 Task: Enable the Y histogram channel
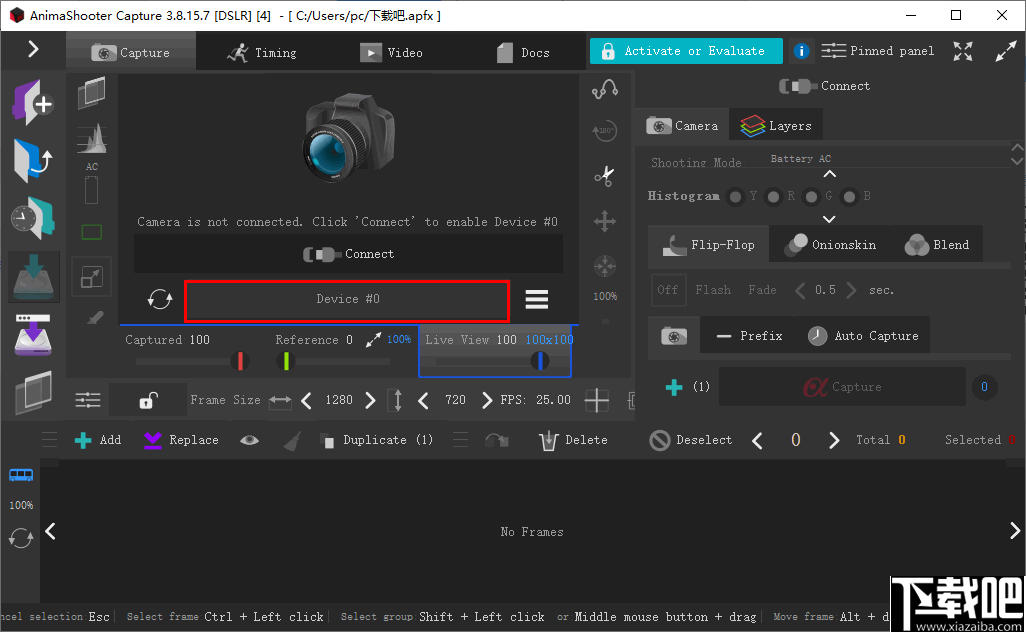[x=736, y=197]
